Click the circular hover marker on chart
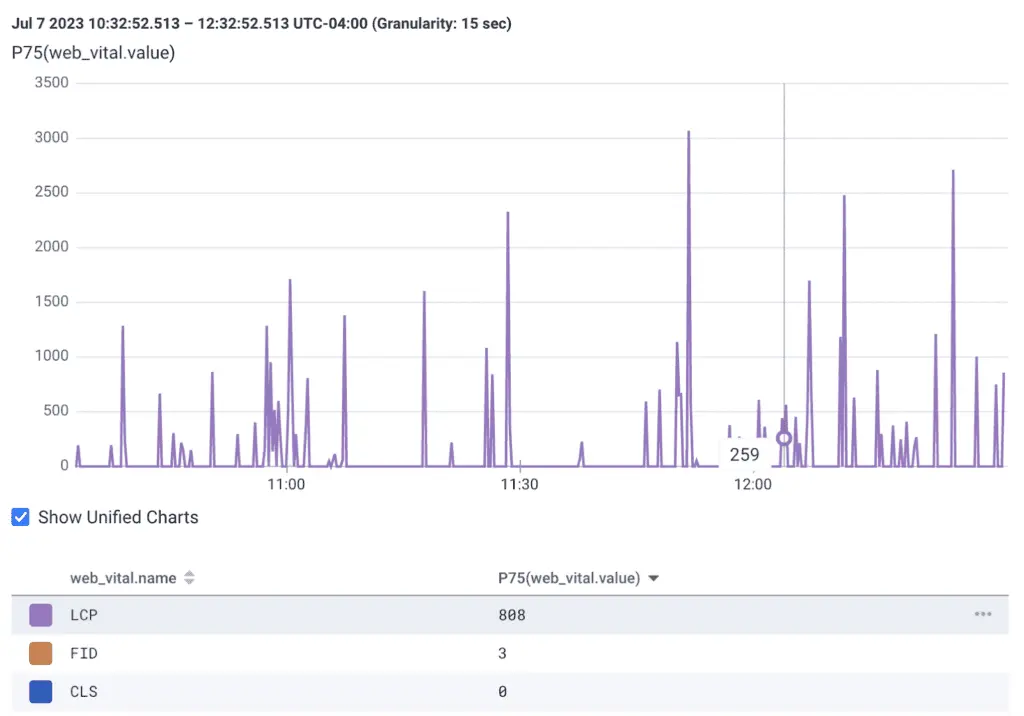The image size is (1024, 716). coord(784,438)
